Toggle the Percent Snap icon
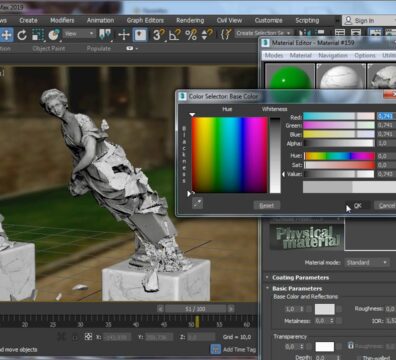The width and height of the screenshot is (396, 360). [x=191, y=35]
